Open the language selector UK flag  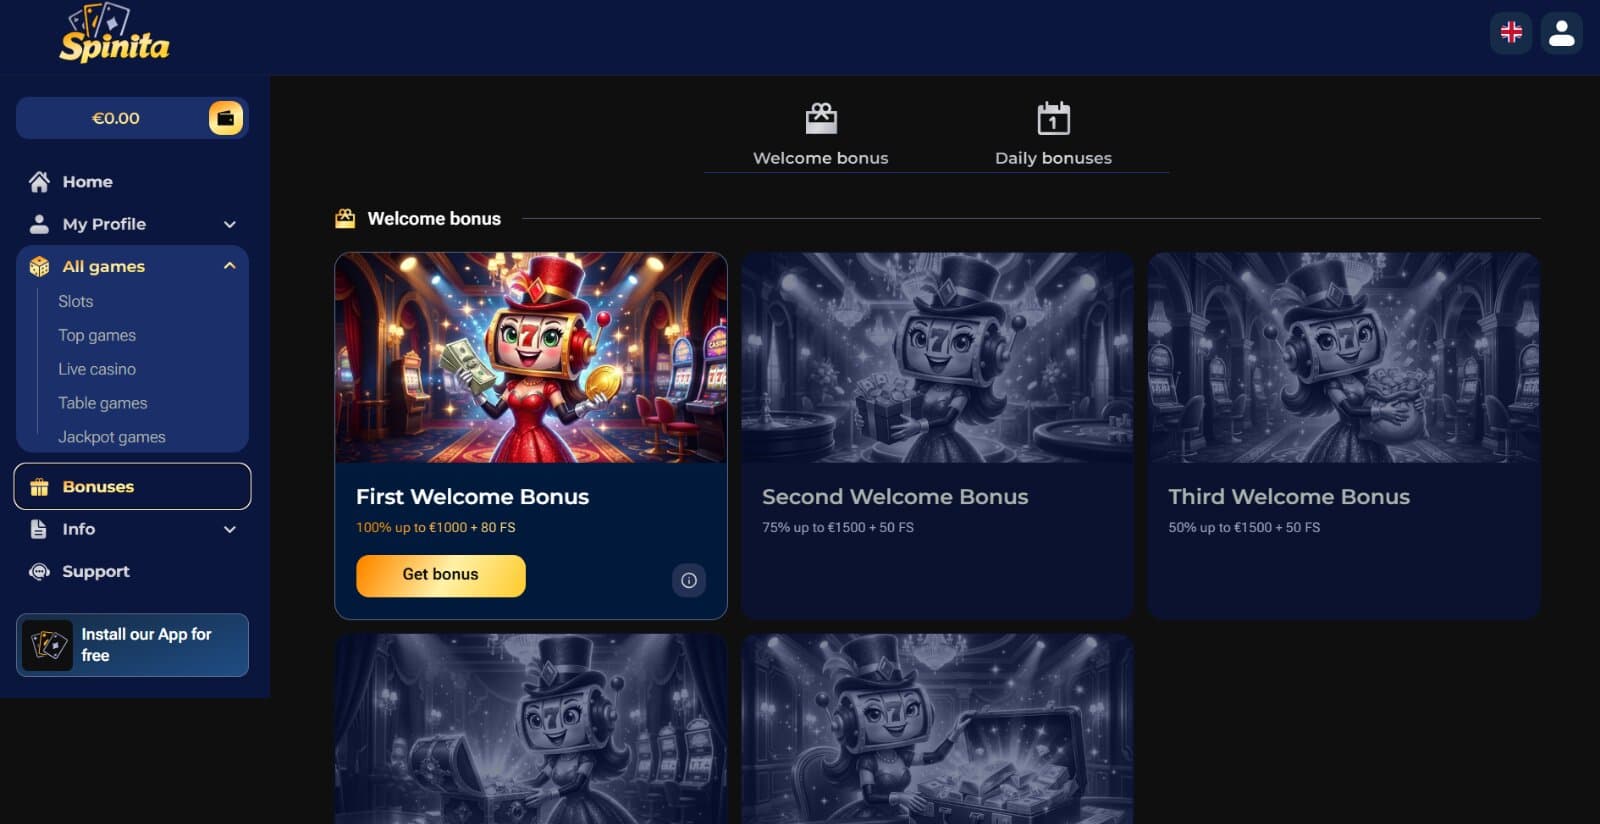point(1511,33)
